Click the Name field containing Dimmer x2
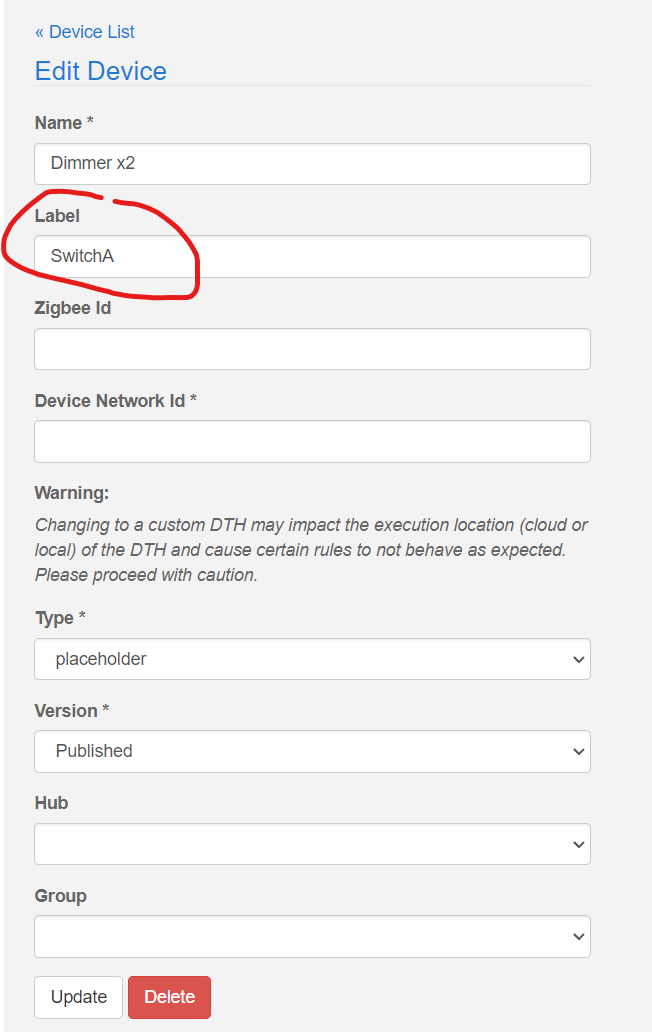The image size is (652, 1032). pyautogui.click(x=312, y=164)
